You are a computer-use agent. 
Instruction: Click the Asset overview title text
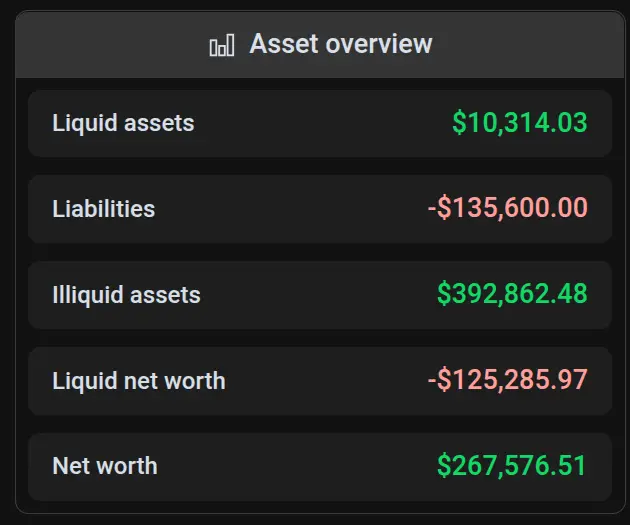pos(340,44)
